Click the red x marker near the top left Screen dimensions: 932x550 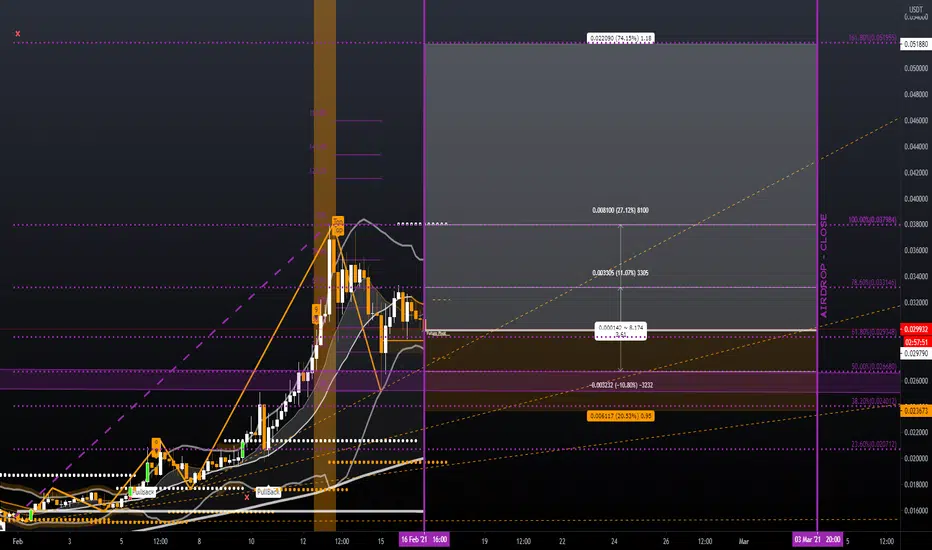point(18,34)
